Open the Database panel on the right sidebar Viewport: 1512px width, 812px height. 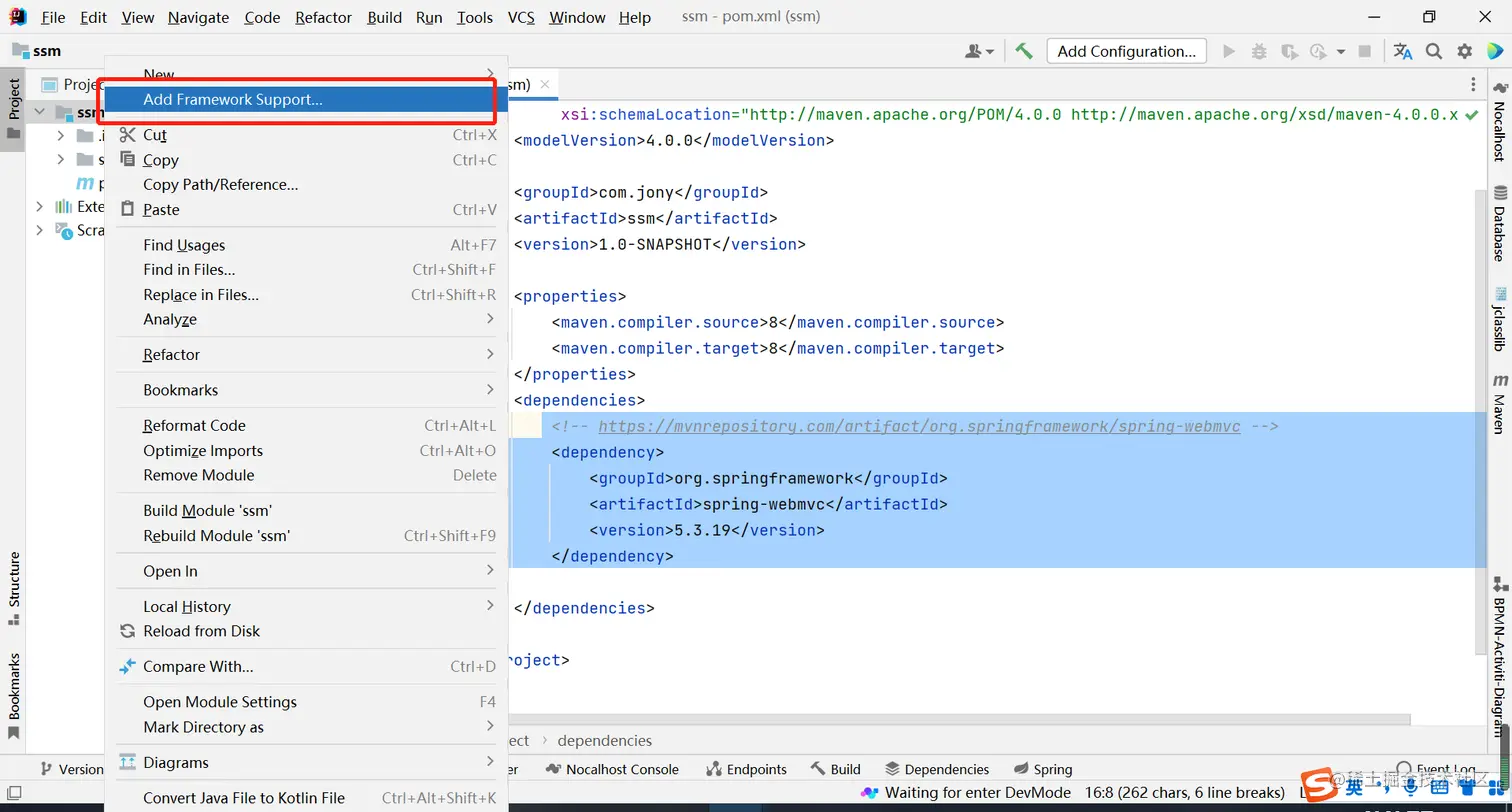(x=1499, y=224)
